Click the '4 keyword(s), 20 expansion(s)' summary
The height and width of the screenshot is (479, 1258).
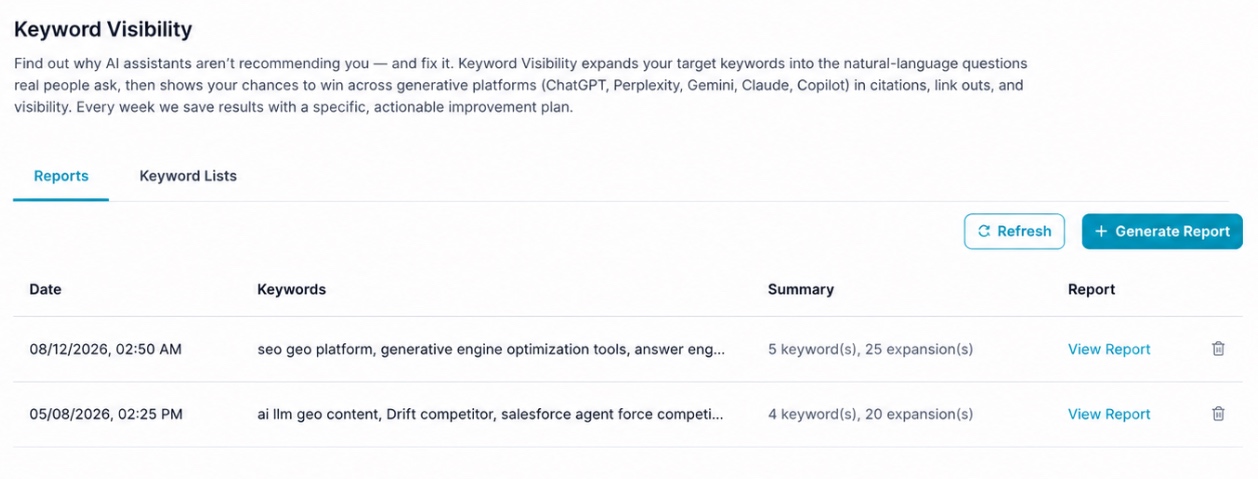[x=870, y=414]
